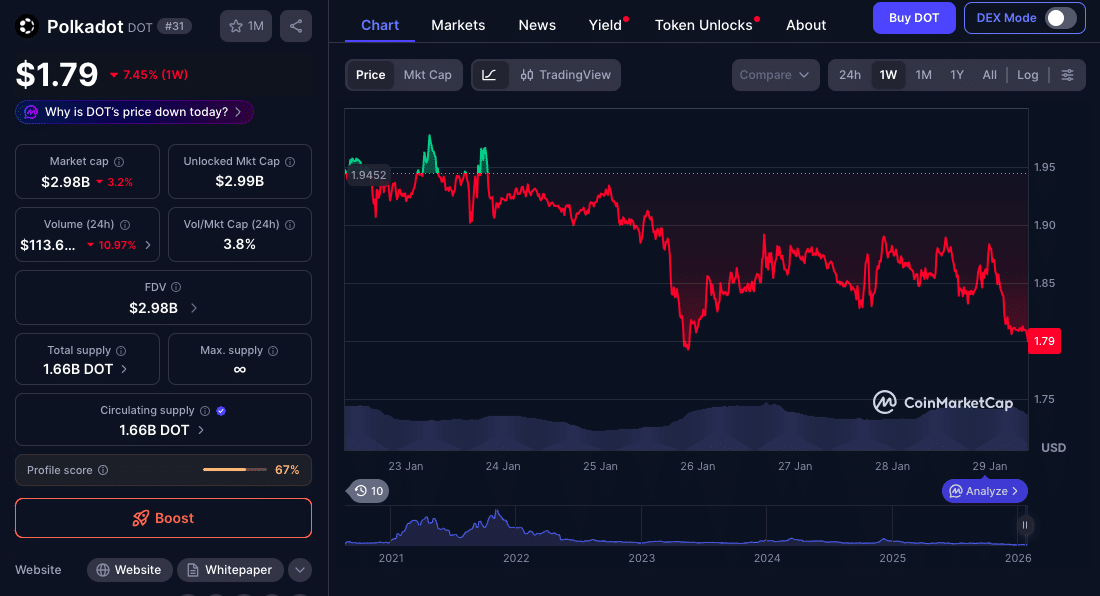
Task: Open the About tab
Action: coord(805,25)
